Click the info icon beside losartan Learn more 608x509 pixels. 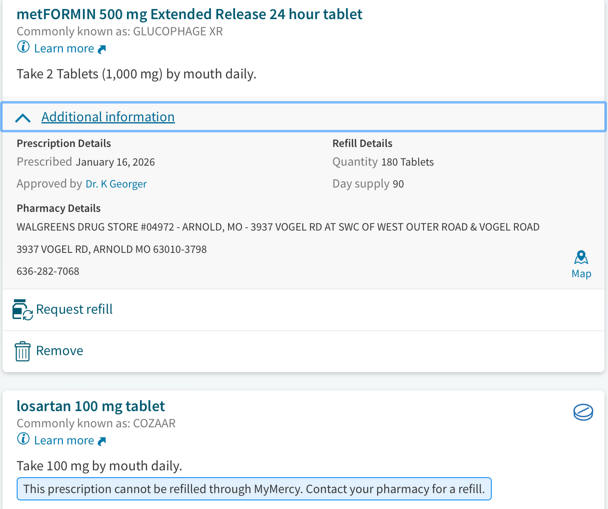coord(23,439)
